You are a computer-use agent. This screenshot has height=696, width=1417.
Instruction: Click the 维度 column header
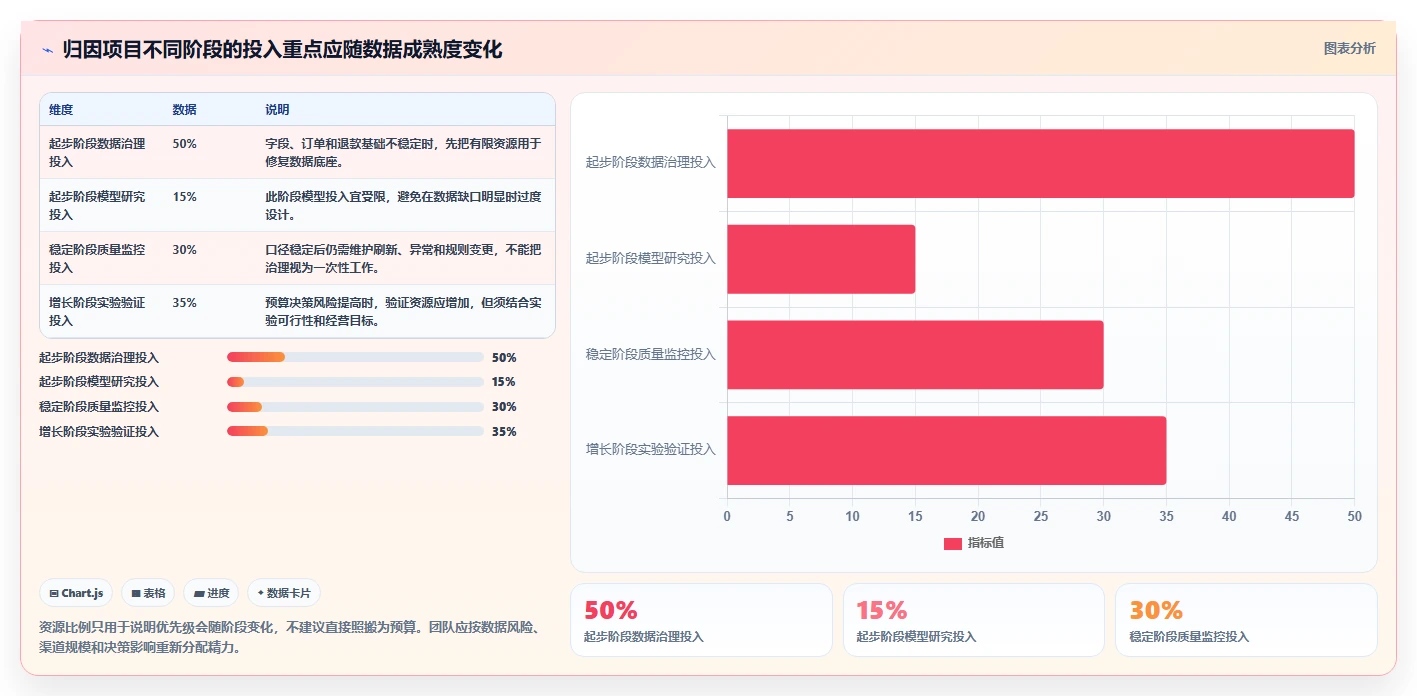coord(61,110)
